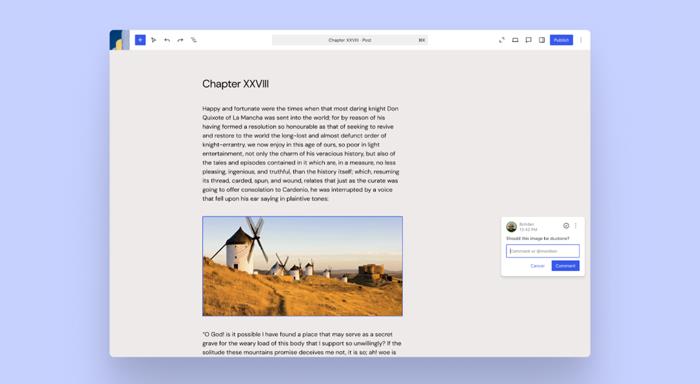The image size is (700, 384).
Task: Click the command palette keyboard shortcut hint
Action: point(421,40)
